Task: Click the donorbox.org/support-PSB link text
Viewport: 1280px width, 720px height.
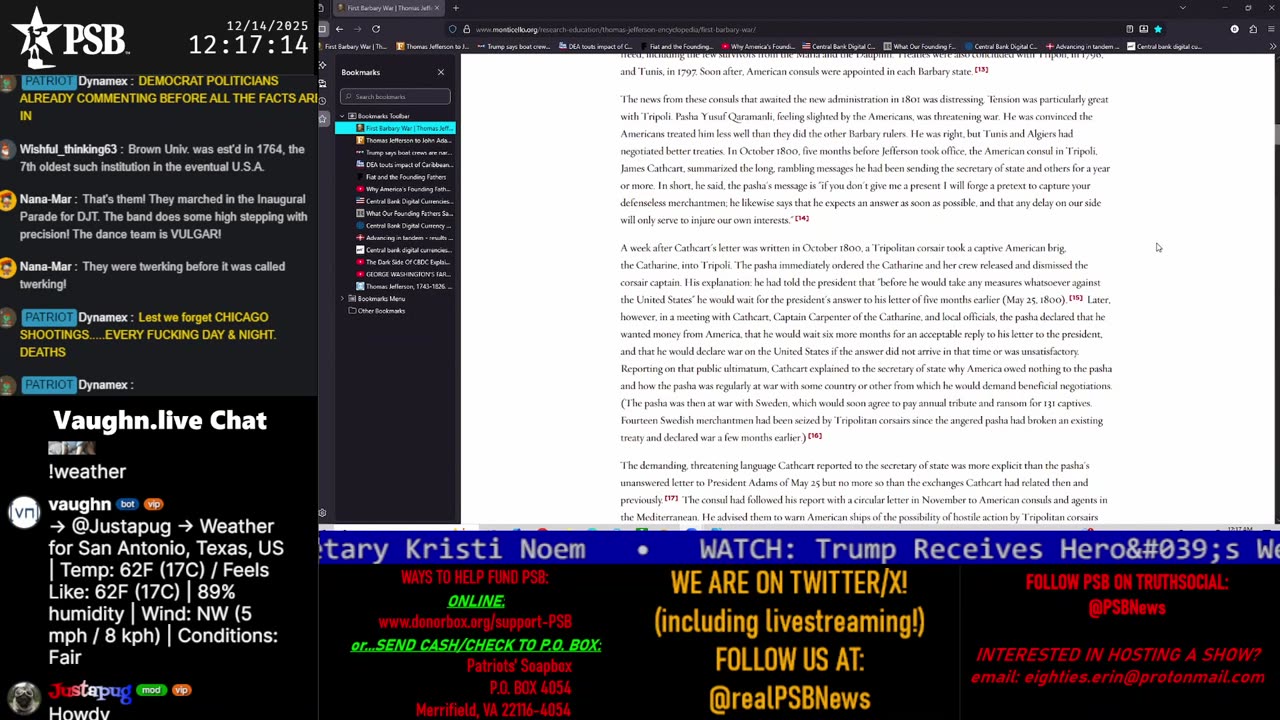Action: click(x=476, y=622)
